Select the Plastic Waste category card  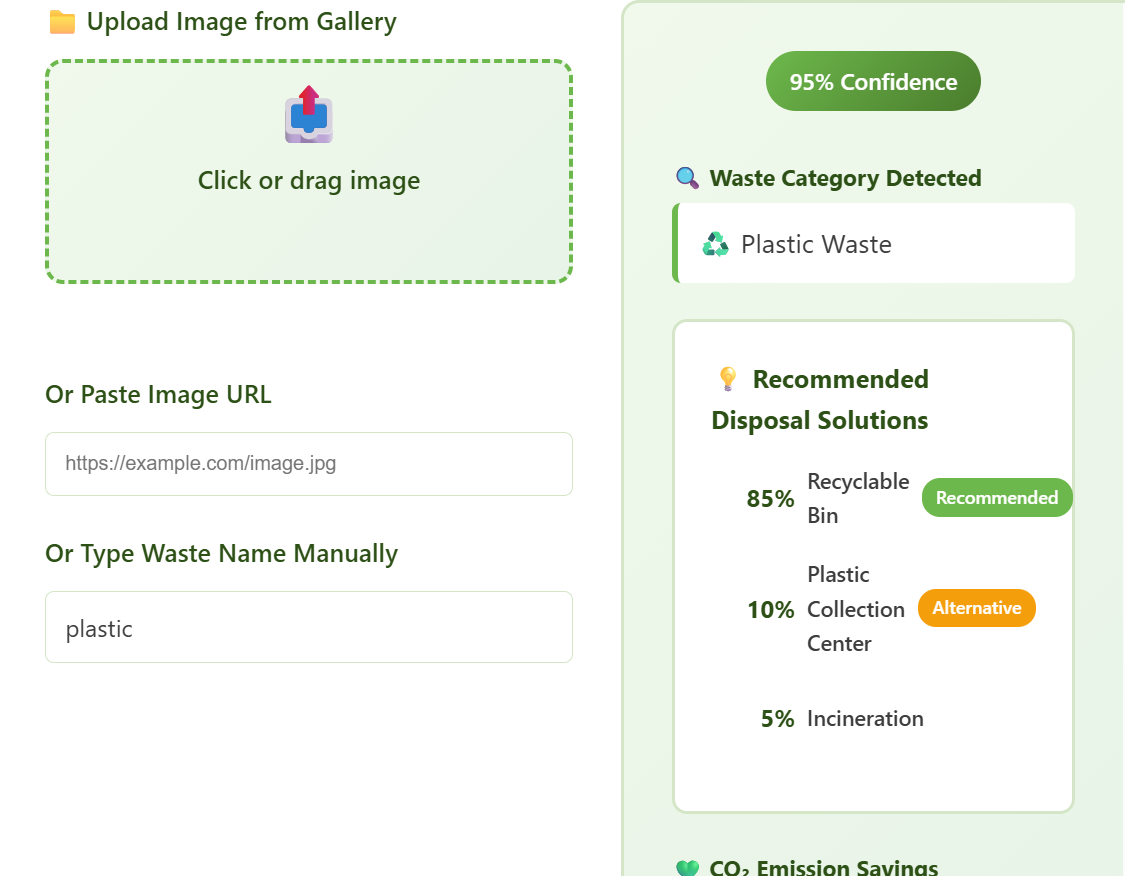coord(874,244)
